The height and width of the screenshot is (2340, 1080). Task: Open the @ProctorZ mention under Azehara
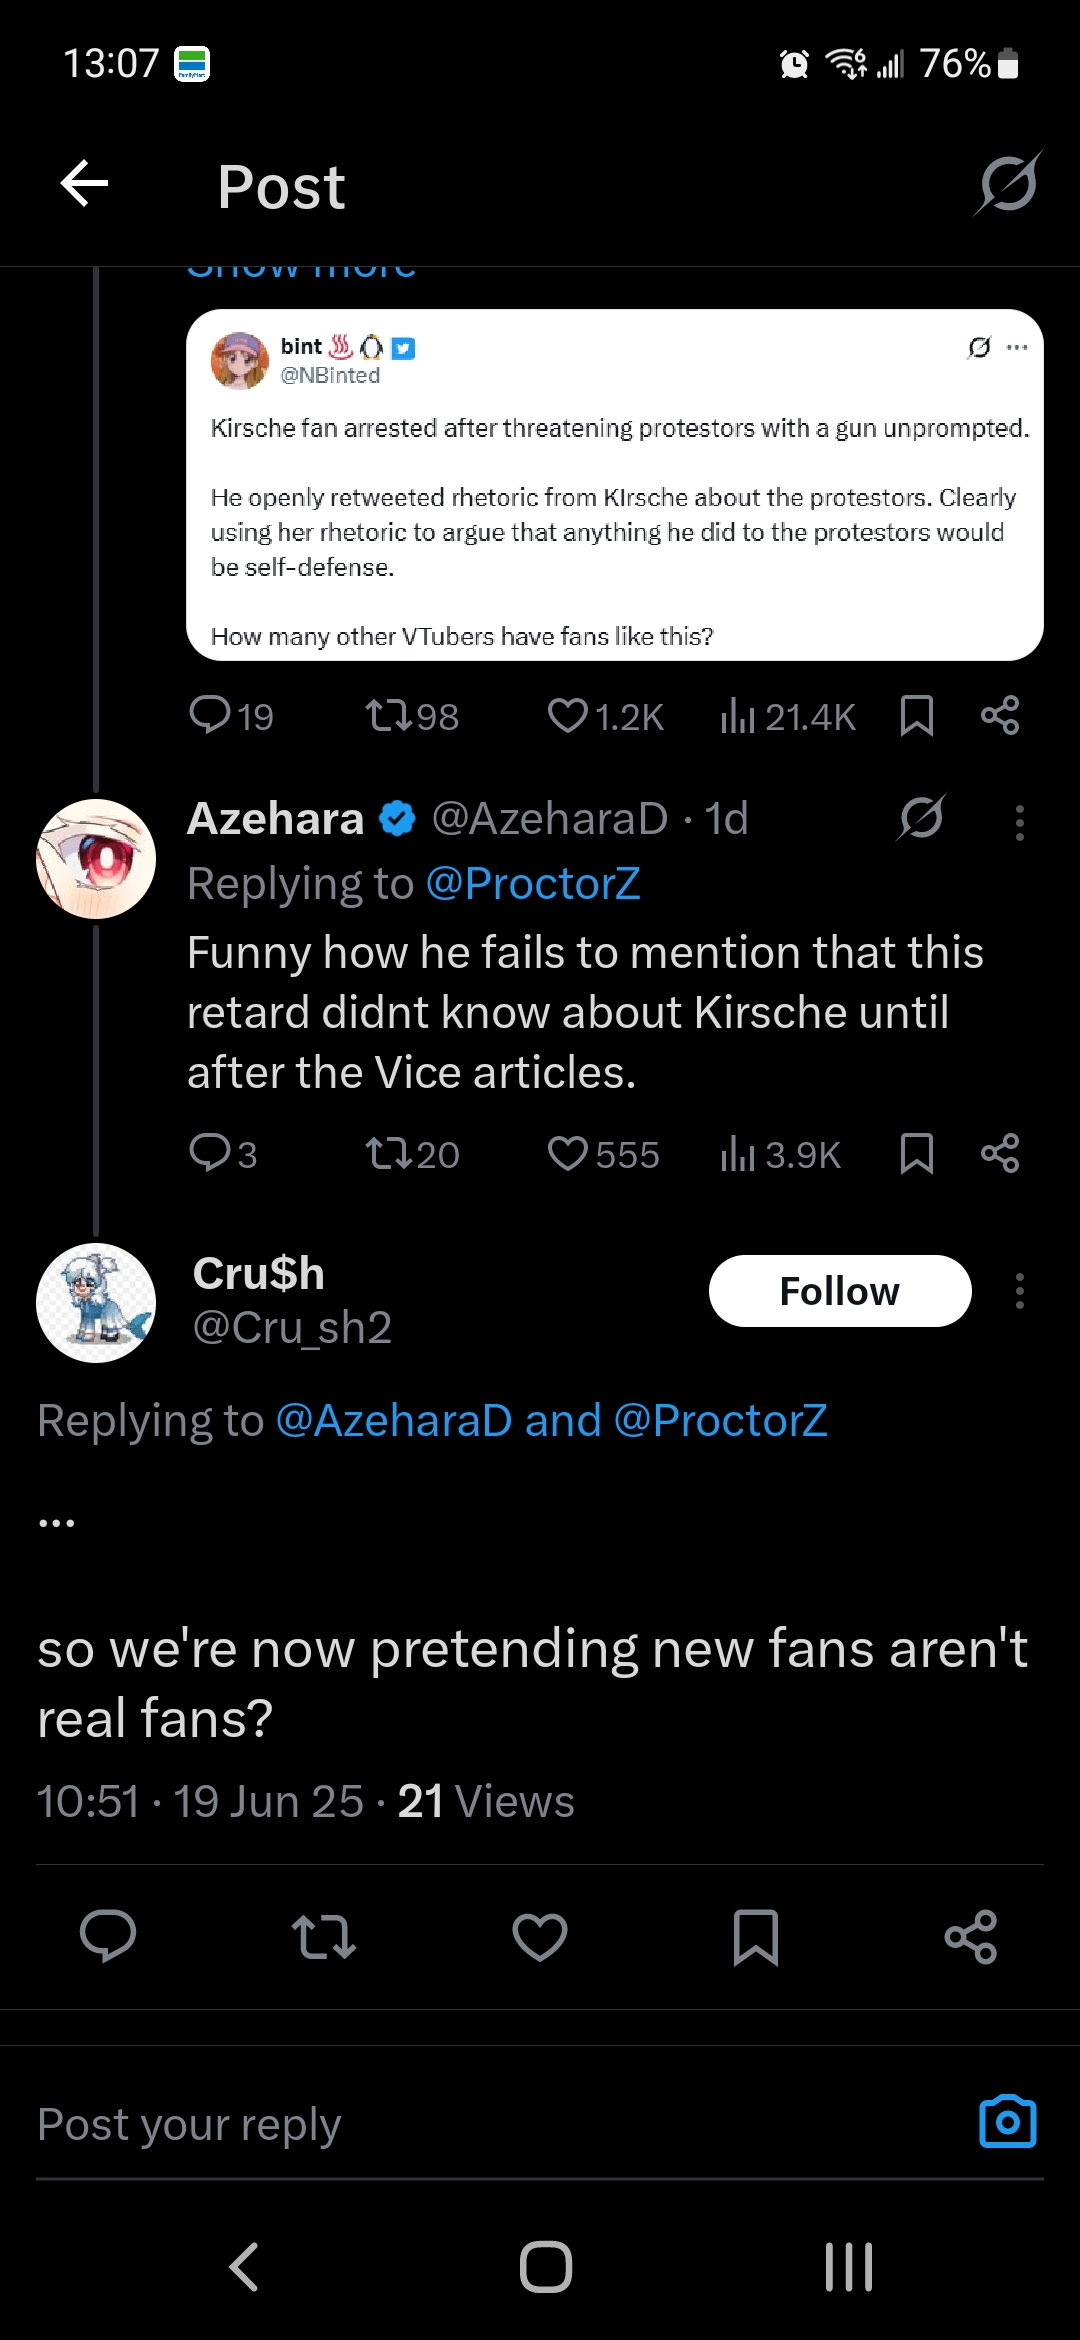click(x=533, y=884)
